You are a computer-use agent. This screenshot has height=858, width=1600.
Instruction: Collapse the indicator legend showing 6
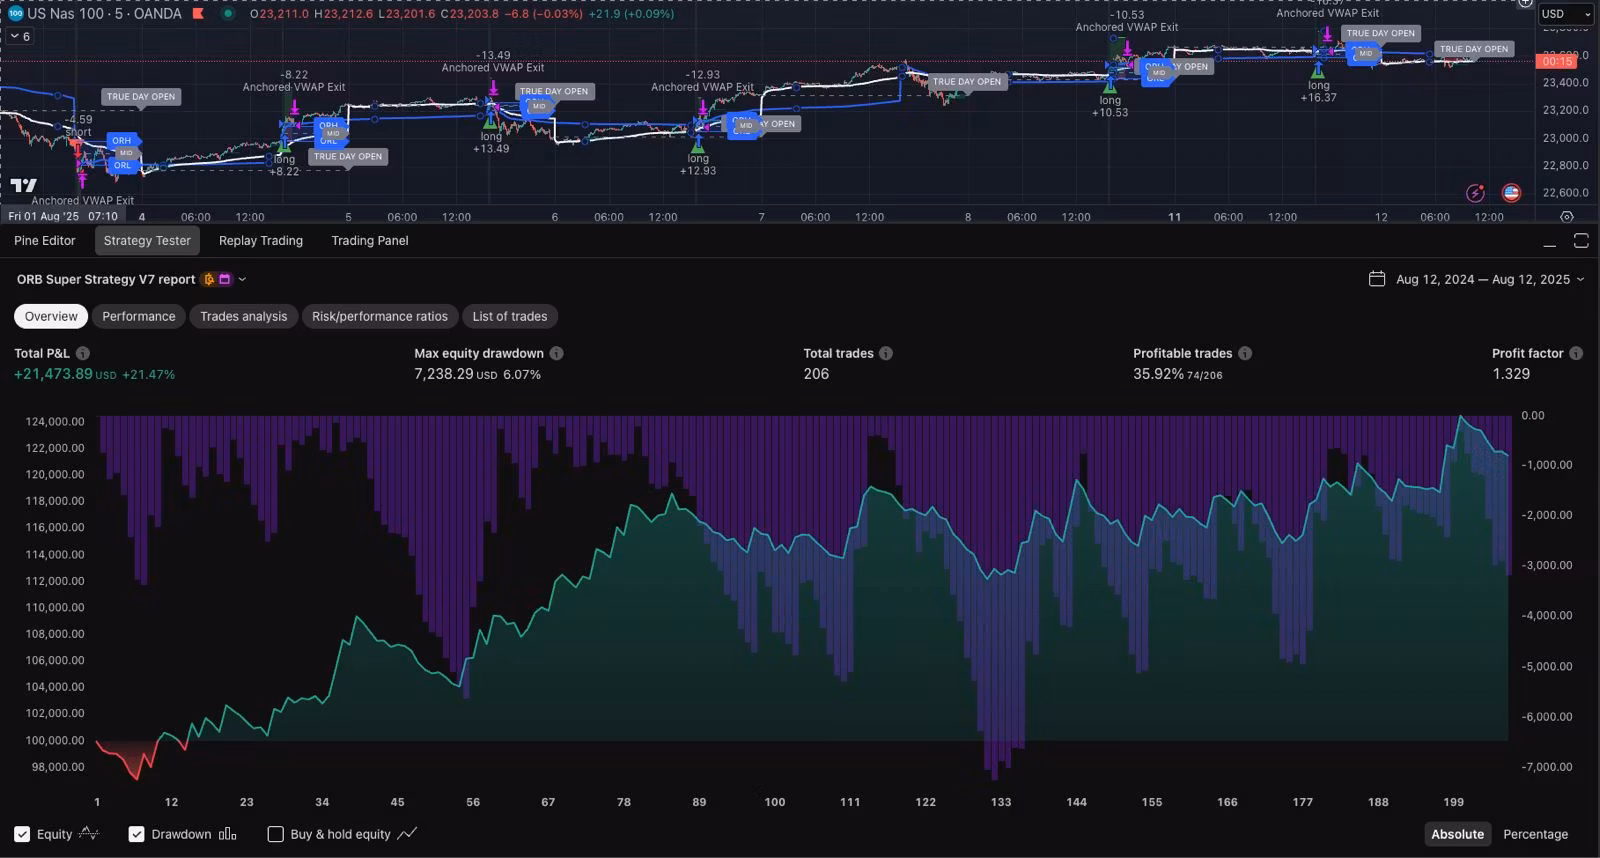[19, 36]
